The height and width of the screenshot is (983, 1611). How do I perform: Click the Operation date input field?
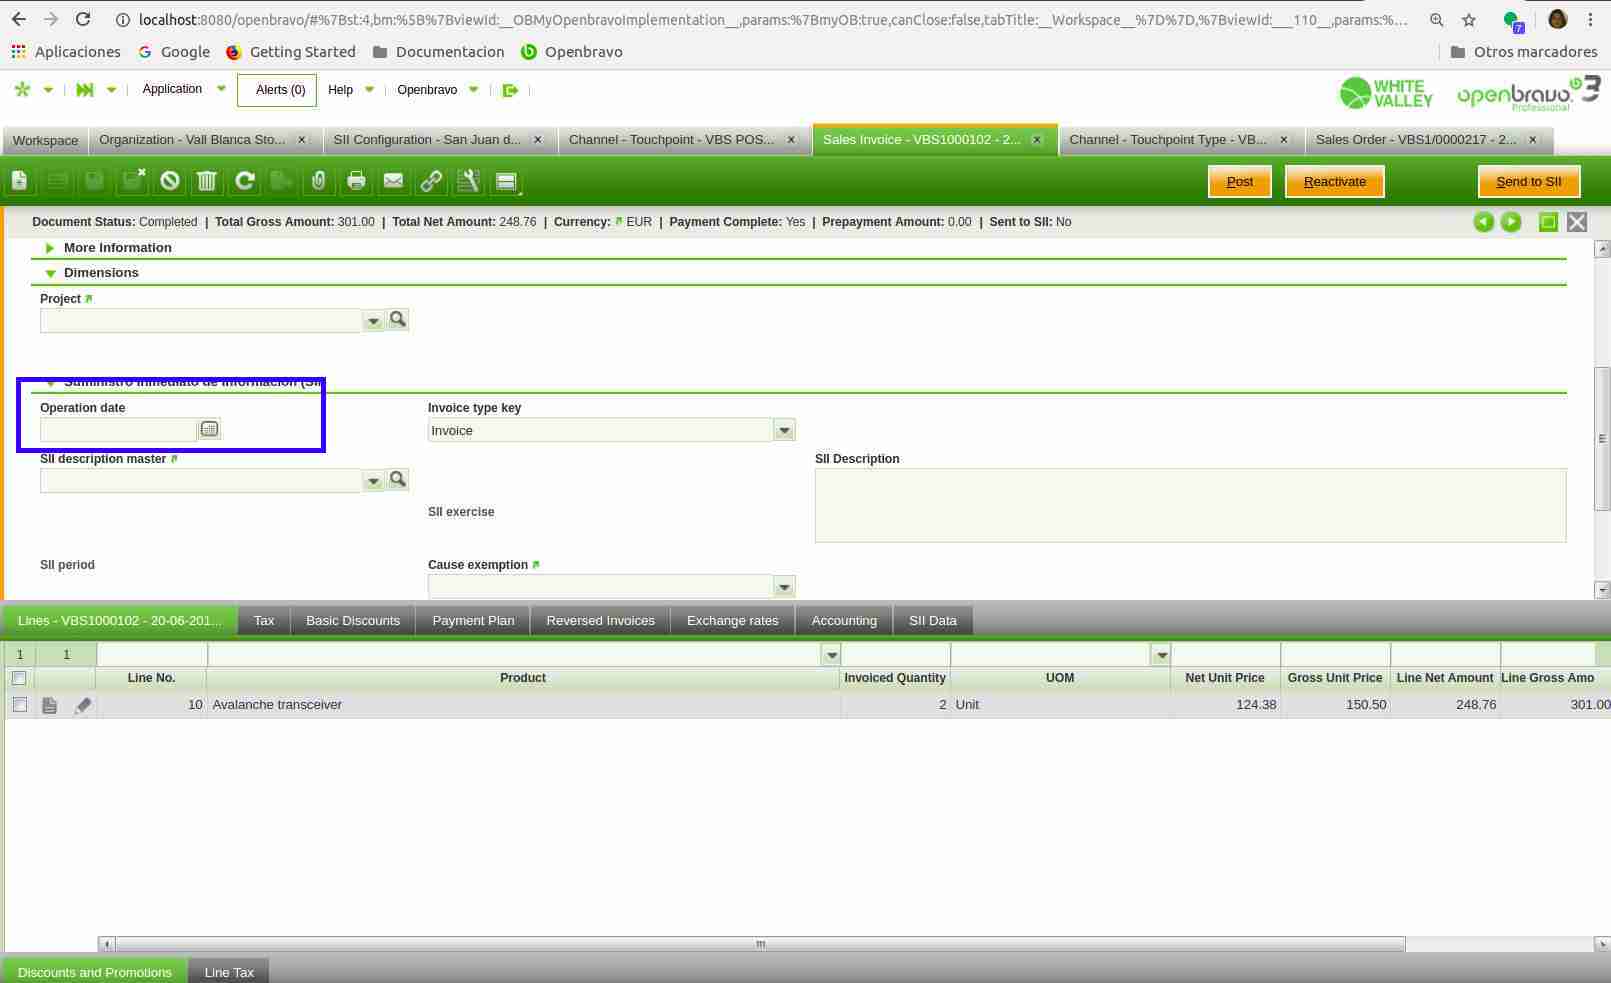tap(118, 430)
